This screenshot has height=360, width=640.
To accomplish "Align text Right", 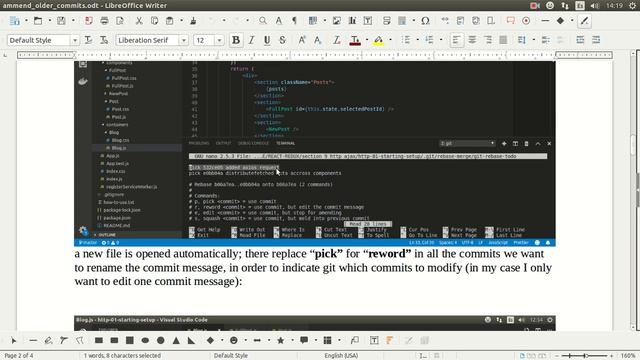I will (x=487, y=40).
